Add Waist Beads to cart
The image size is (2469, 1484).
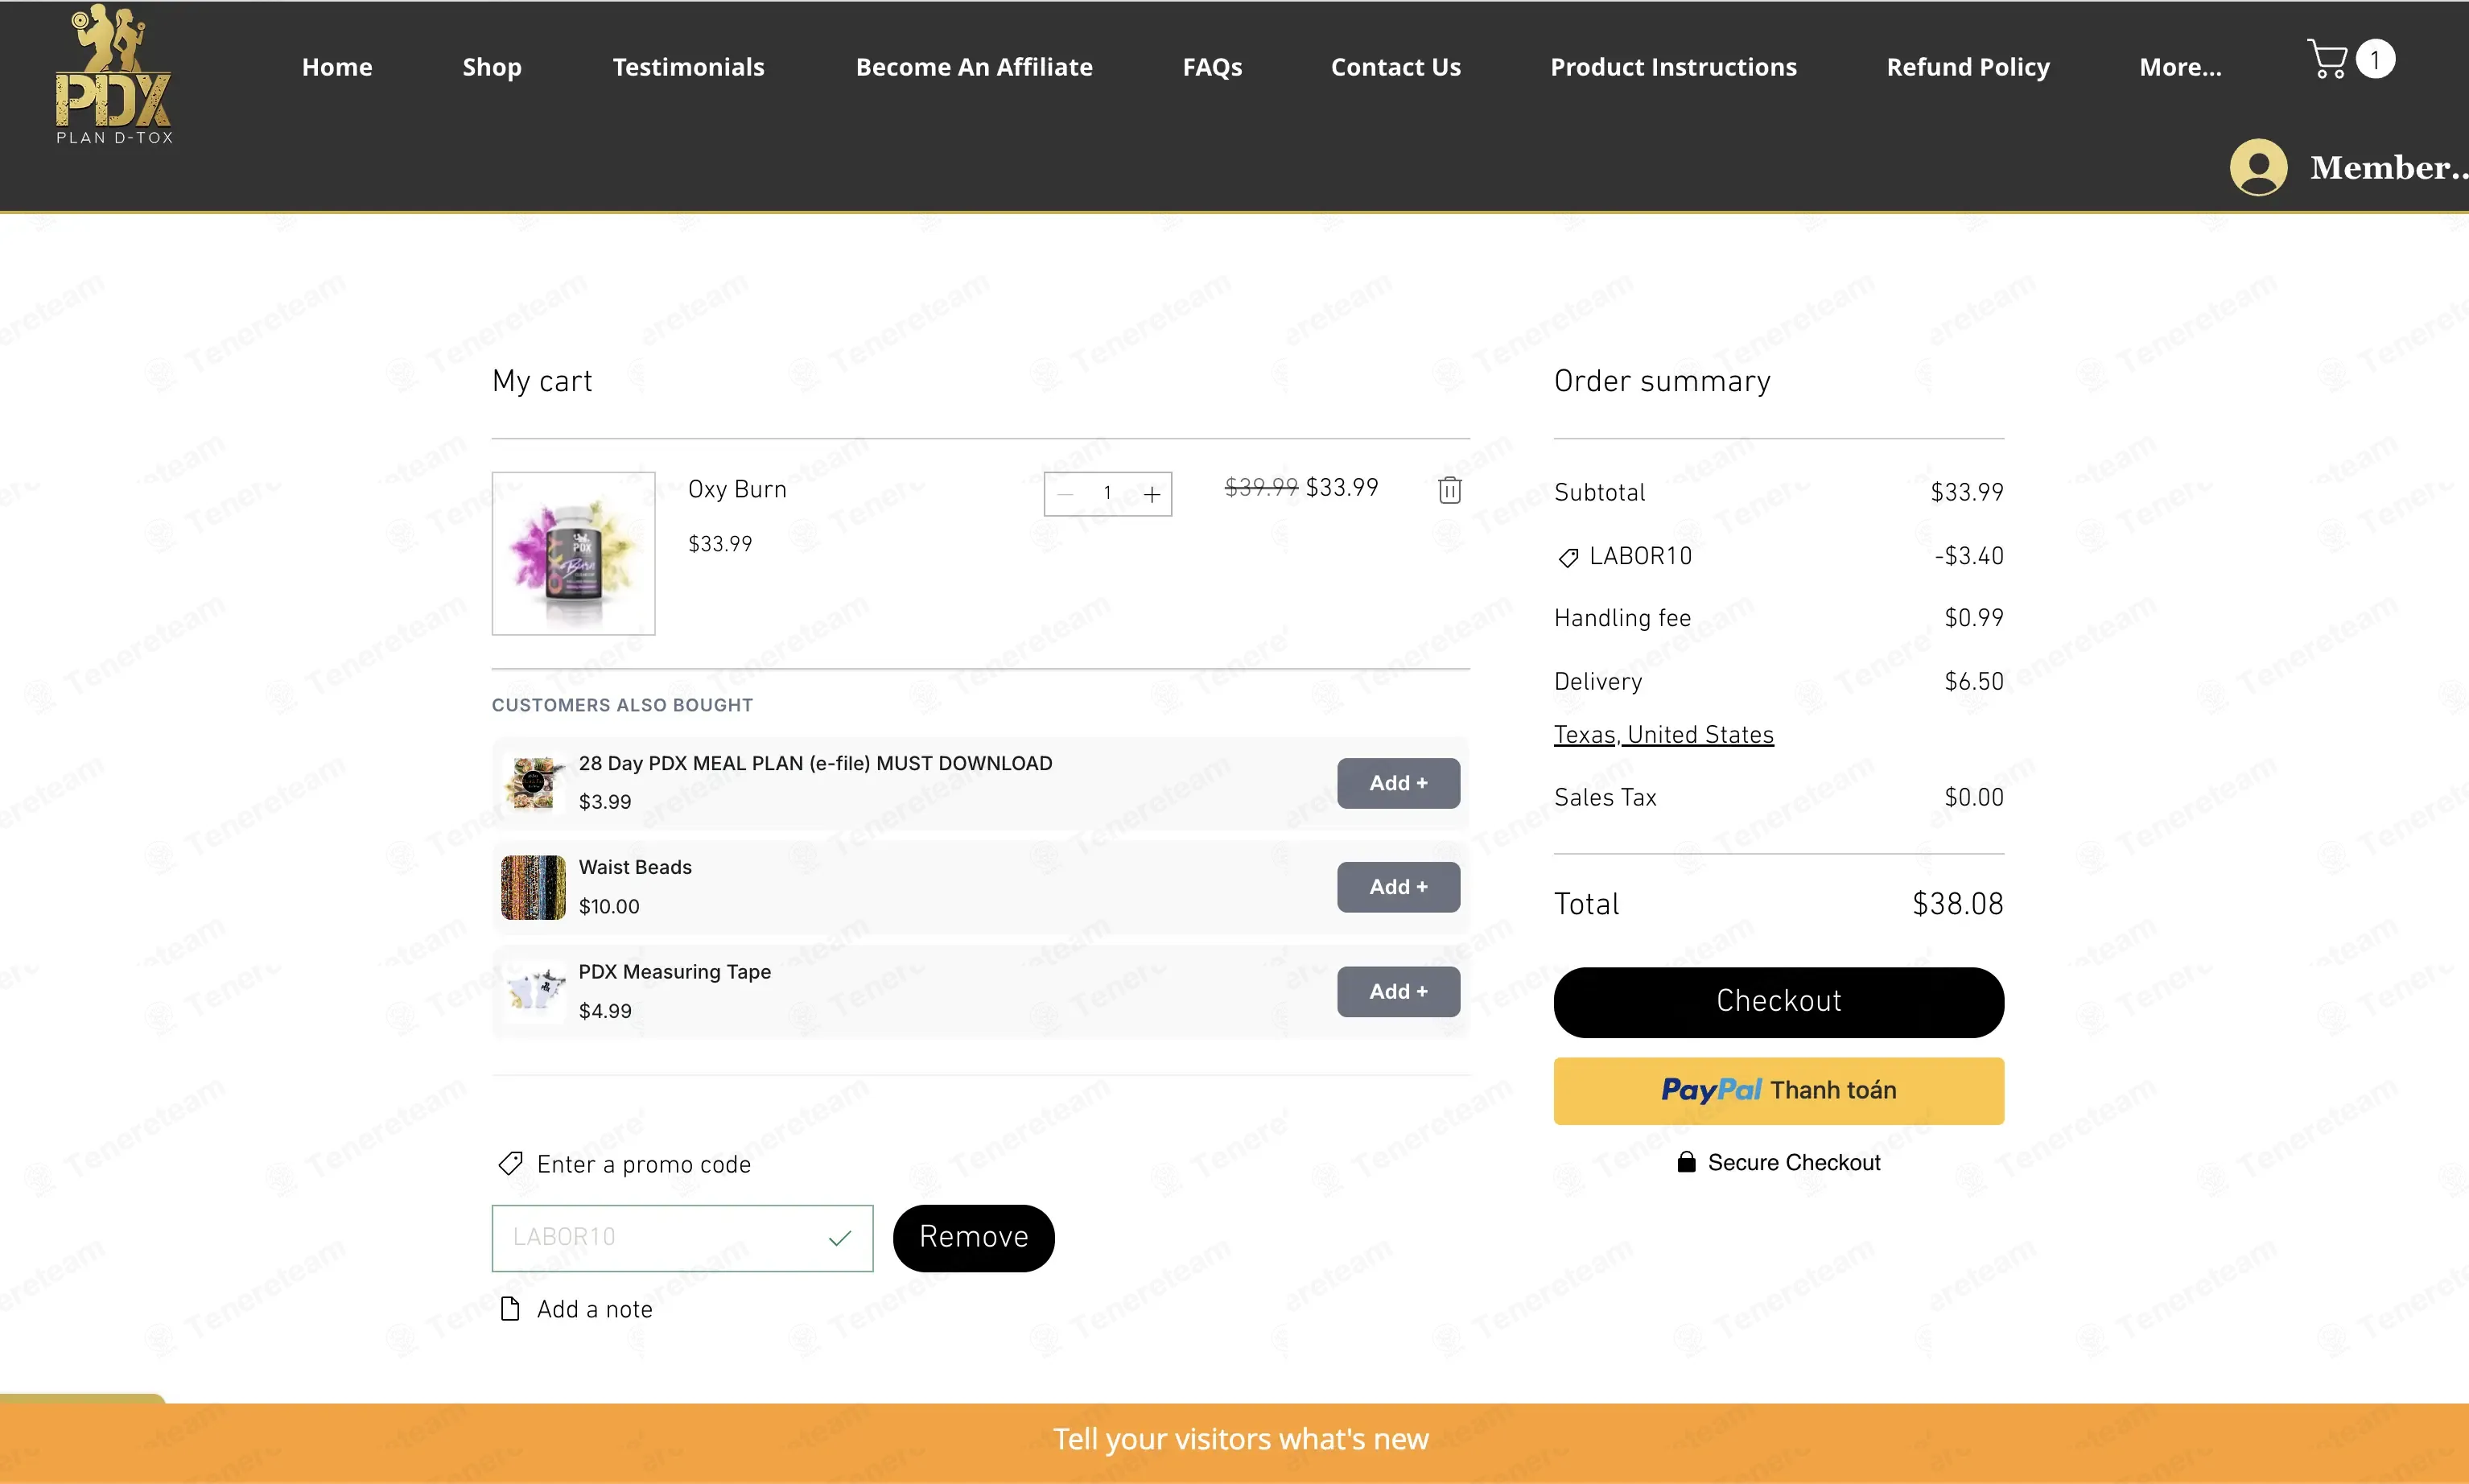1398,887
